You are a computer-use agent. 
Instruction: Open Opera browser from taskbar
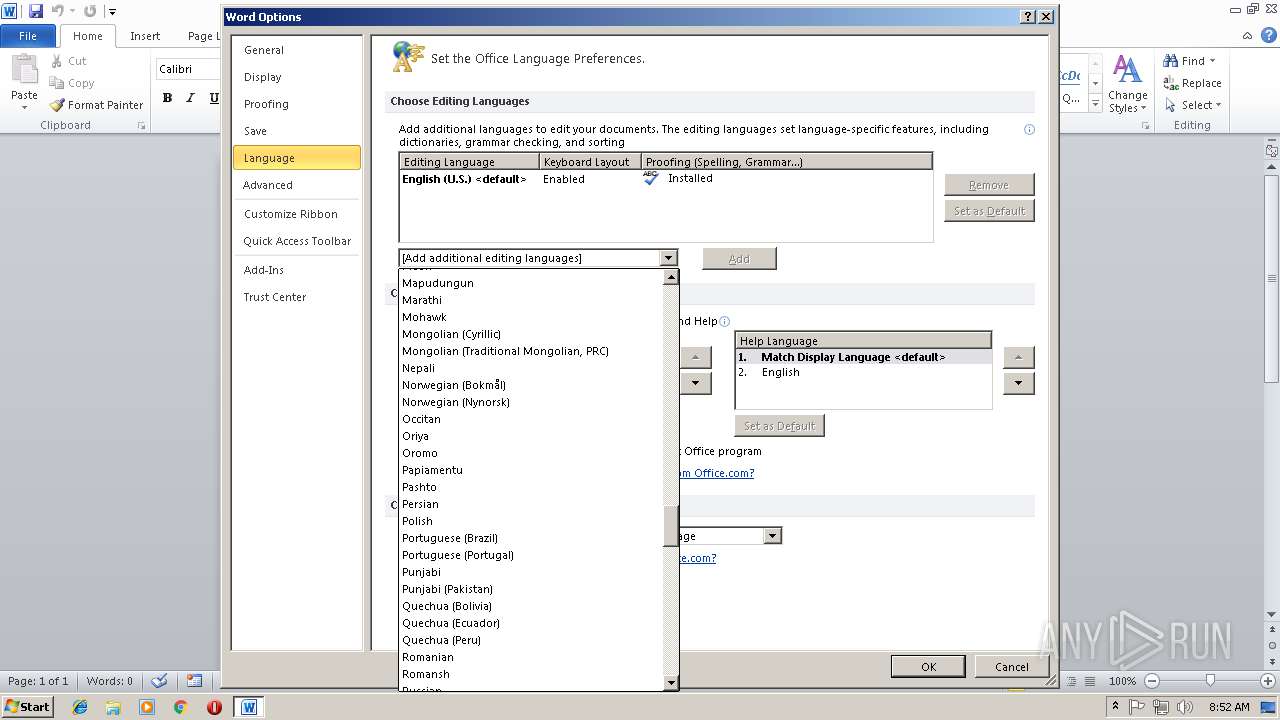214,707
